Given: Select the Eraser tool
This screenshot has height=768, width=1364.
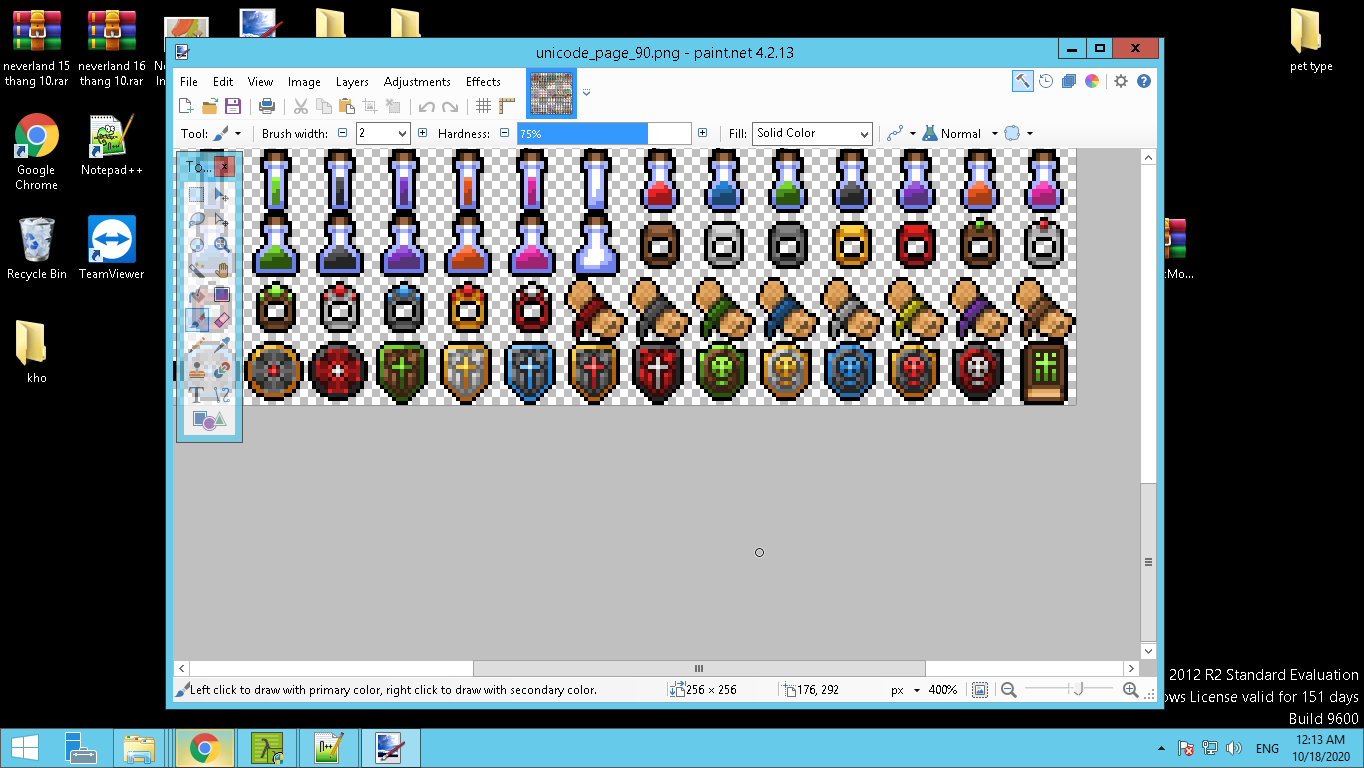Looking at the screenshot, I should coord(221,319).
